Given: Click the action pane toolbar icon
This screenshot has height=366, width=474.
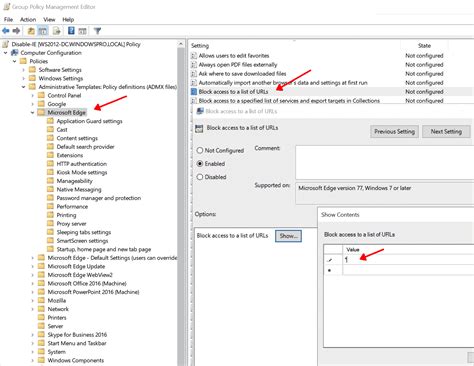Looking at the screenshot, I should click(82, 31).
